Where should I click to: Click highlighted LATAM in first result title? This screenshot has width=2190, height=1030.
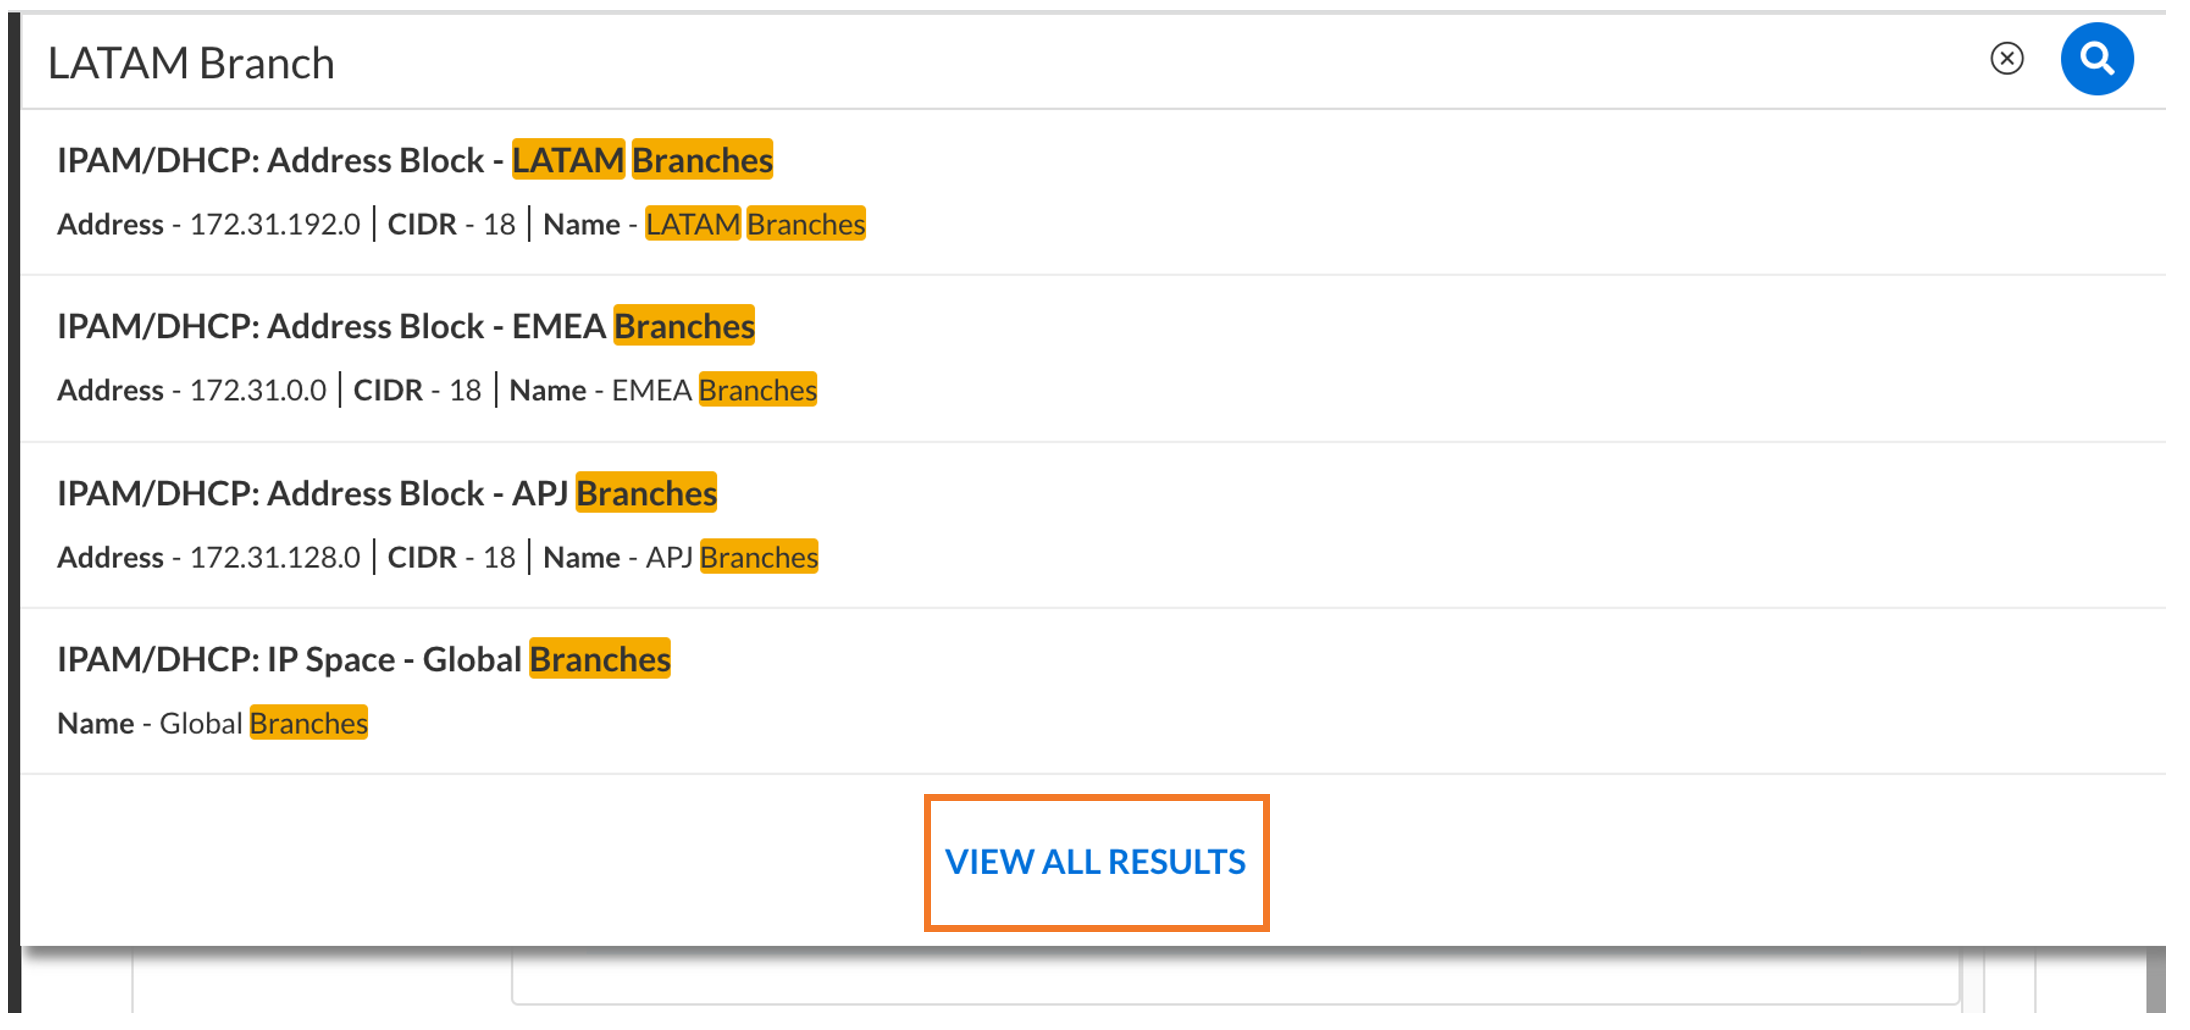click(568, 160)
